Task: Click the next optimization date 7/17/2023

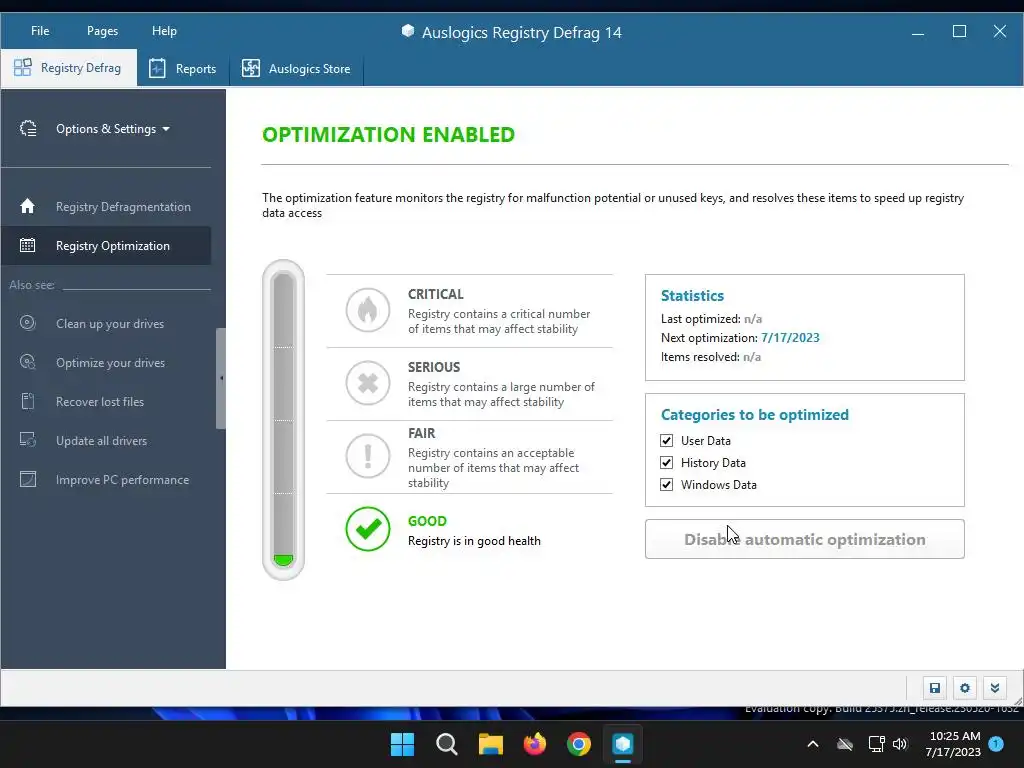Action: (790, 338)
